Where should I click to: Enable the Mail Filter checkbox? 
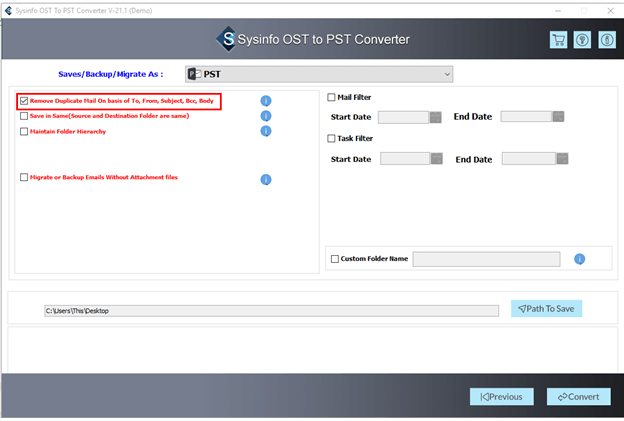(331, 97)
